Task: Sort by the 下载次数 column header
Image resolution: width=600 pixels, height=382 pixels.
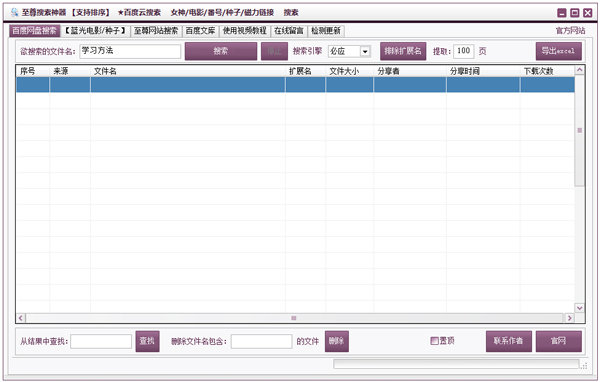Action: click(x=547, y=71)
